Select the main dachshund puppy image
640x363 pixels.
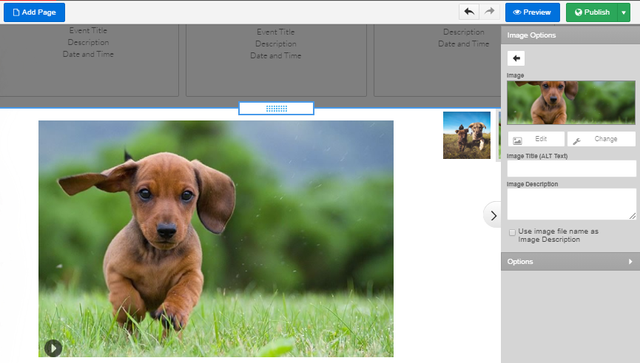216,238
